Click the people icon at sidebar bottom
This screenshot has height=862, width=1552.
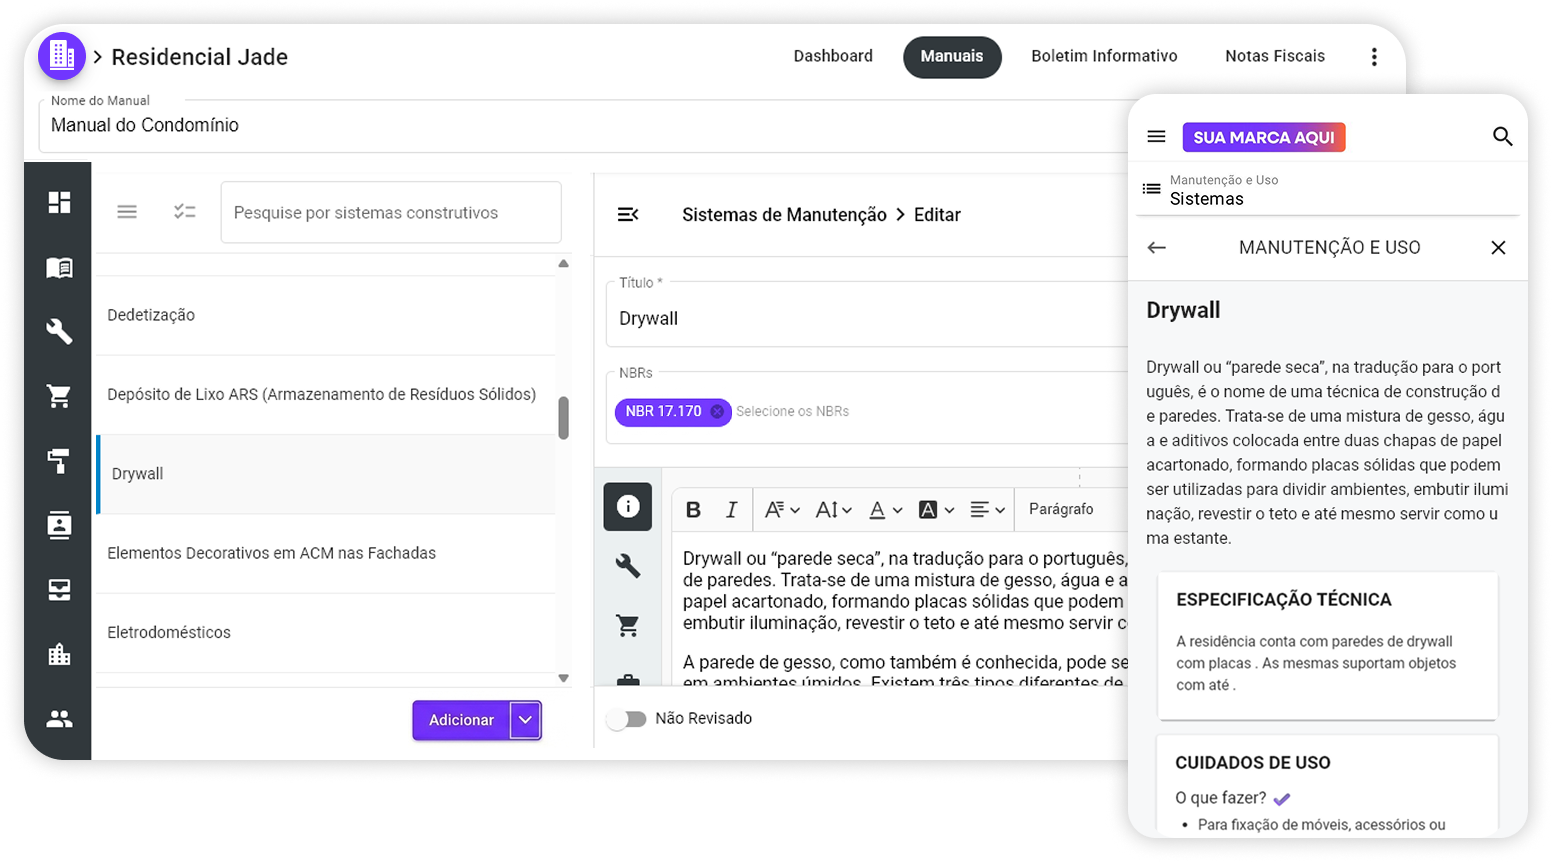point(60,718)
